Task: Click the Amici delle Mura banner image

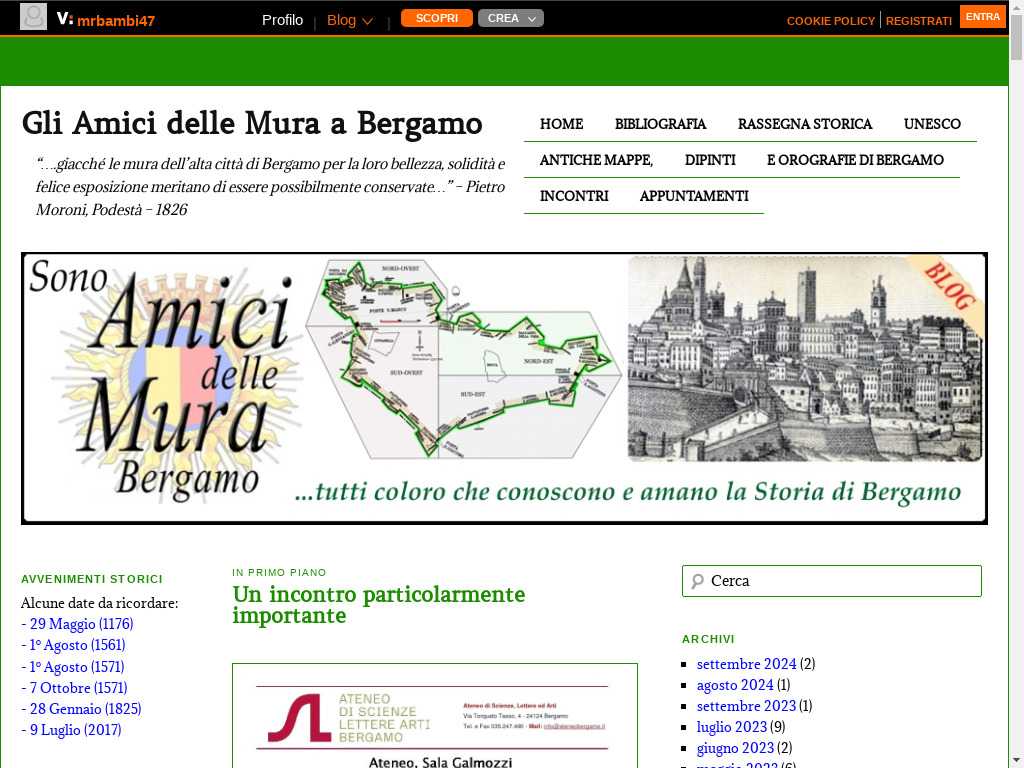Action: (504, 388)
